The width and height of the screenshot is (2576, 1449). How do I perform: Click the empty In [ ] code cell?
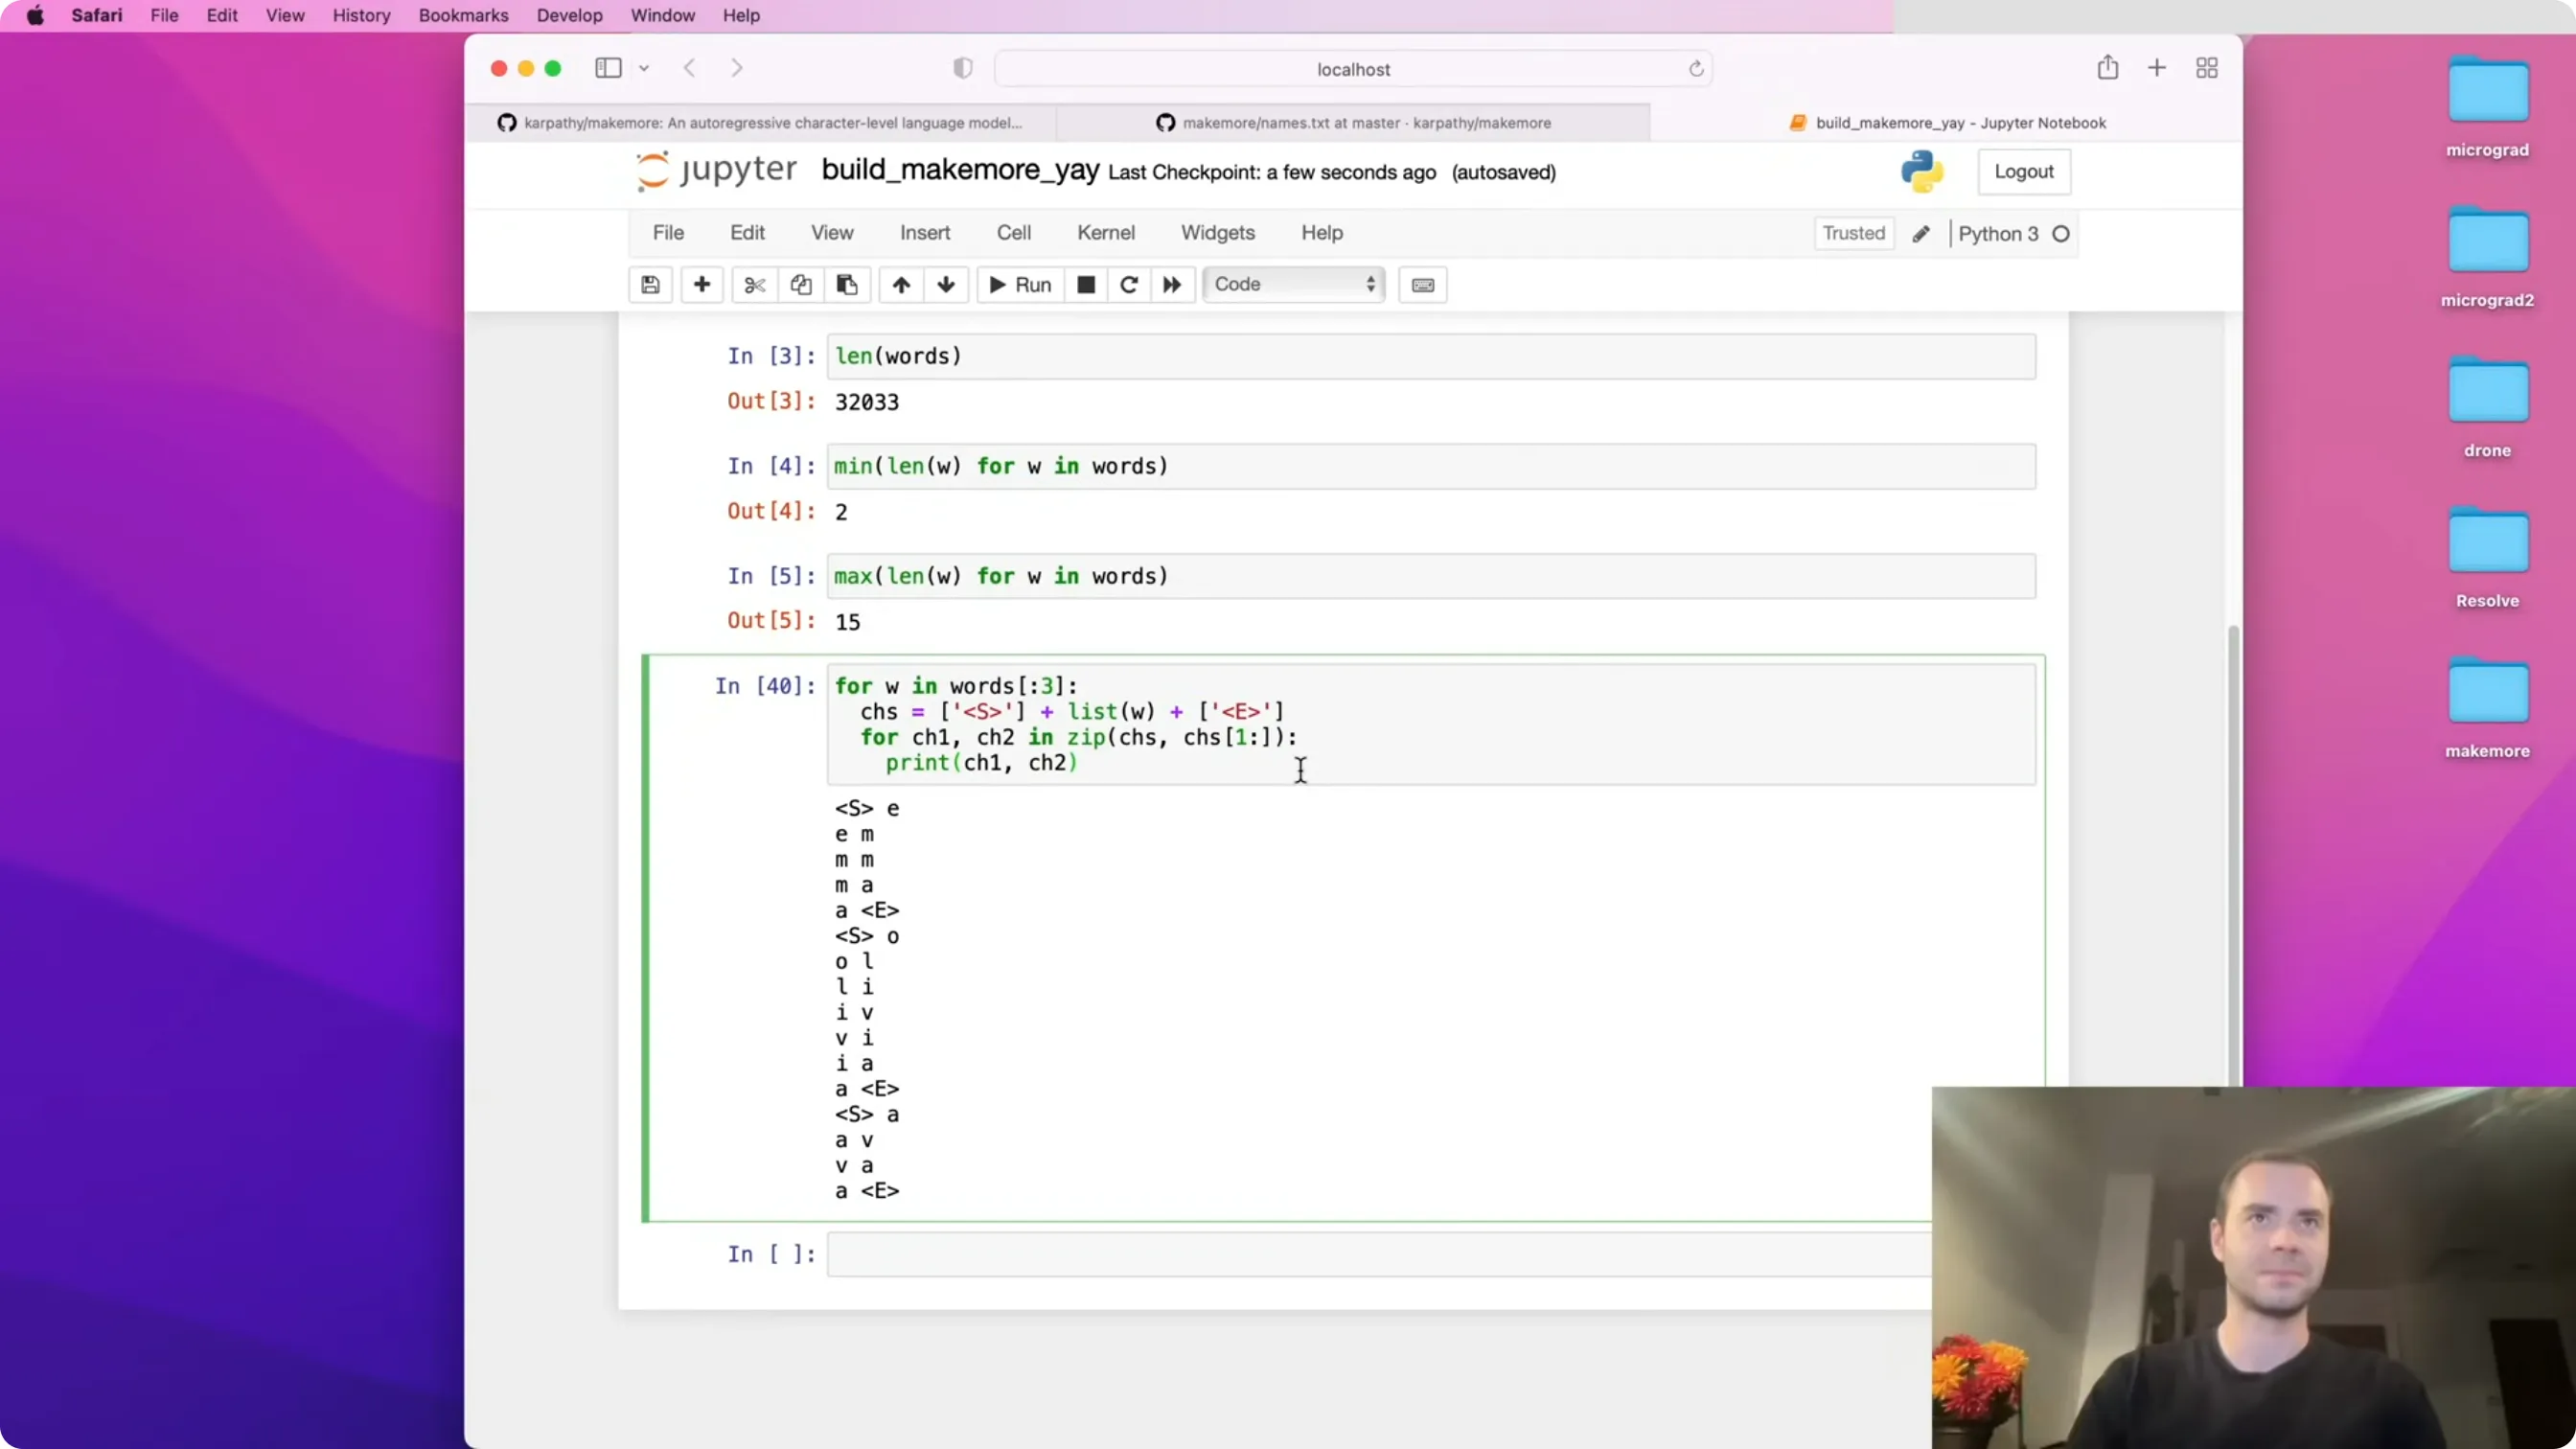coord(1380,1254)
